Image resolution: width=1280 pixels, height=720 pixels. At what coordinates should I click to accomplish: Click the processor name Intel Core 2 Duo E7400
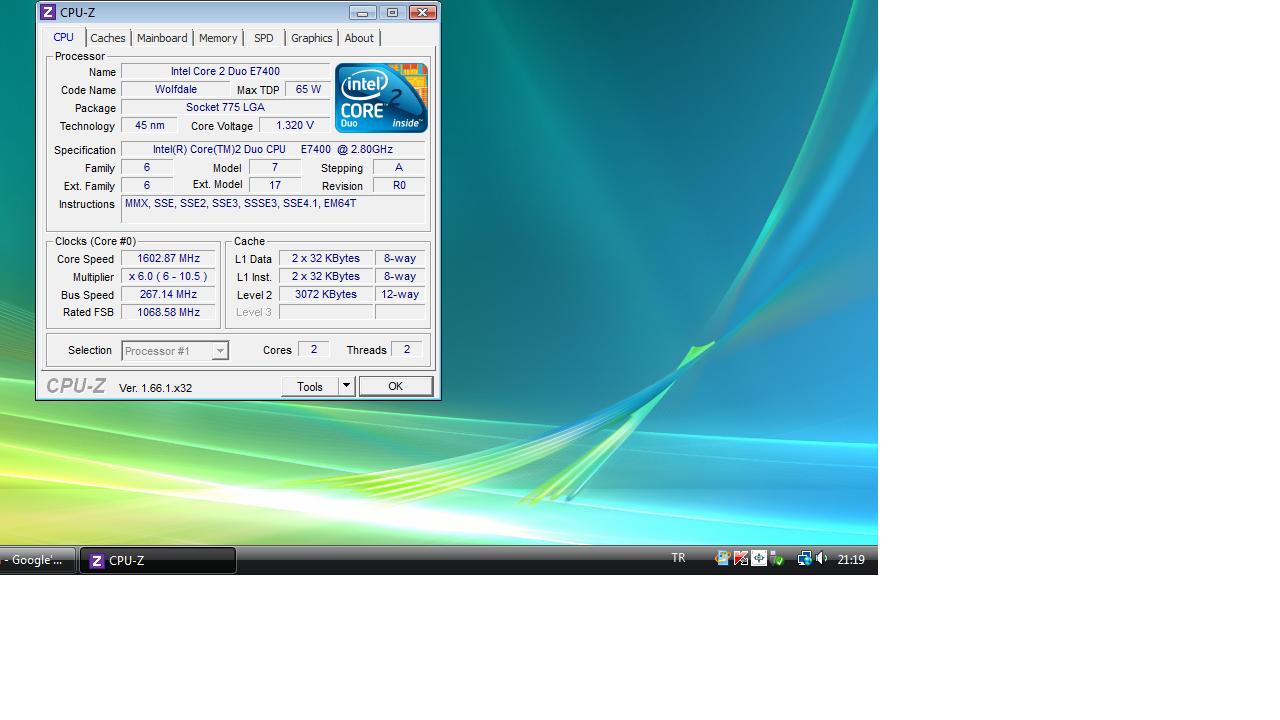(x=225, y=72)
